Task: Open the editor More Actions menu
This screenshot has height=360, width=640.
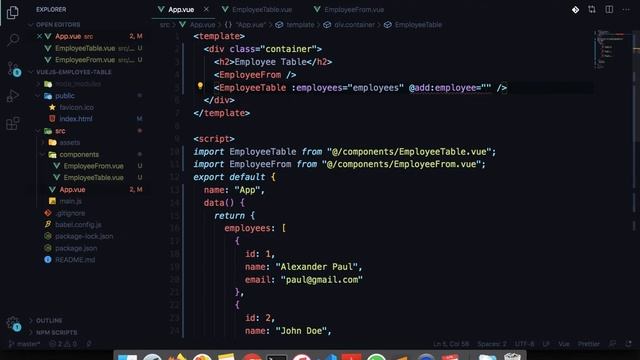Action: [x=626, y=9]
